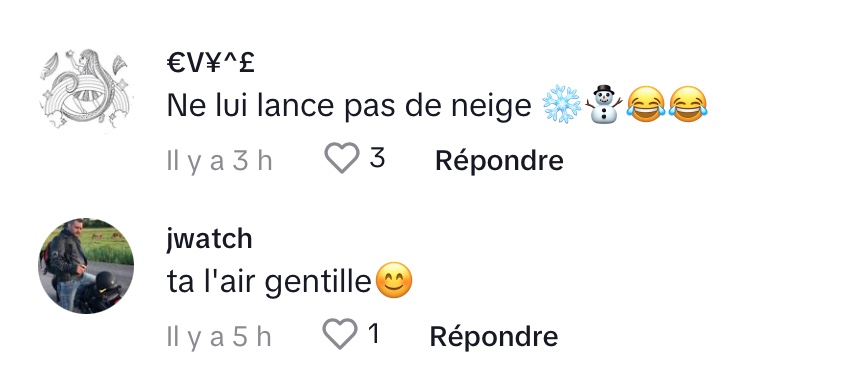Like jwatch's comment with the heart

340,334
